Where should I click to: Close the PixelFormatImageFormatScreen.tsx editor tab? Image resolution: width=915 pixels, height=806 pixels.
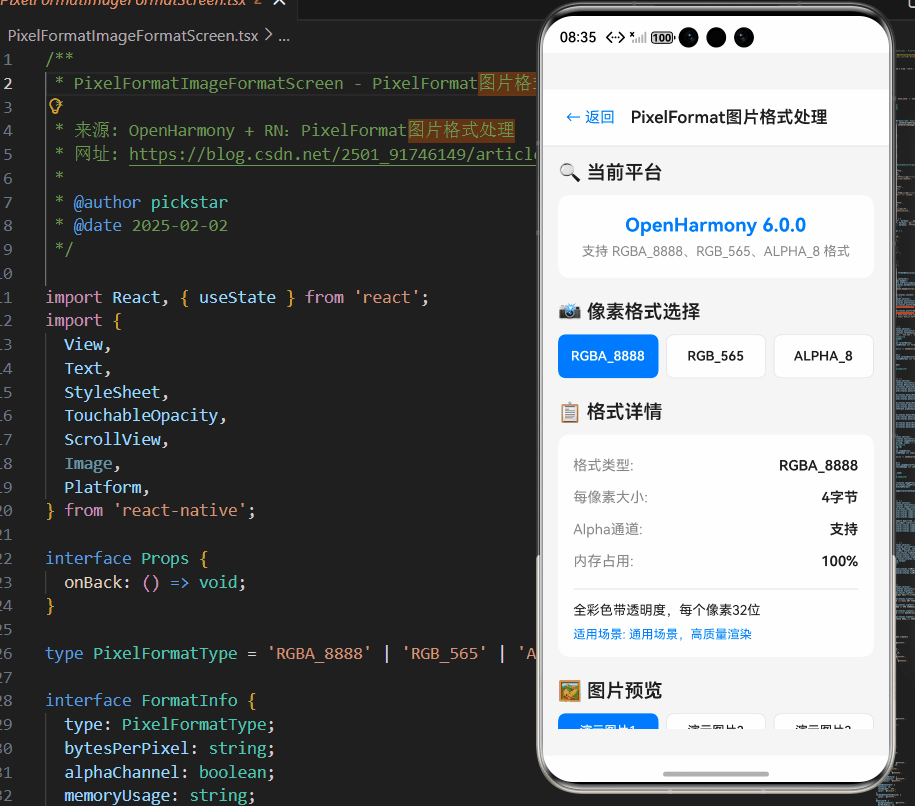coord(280,2)
